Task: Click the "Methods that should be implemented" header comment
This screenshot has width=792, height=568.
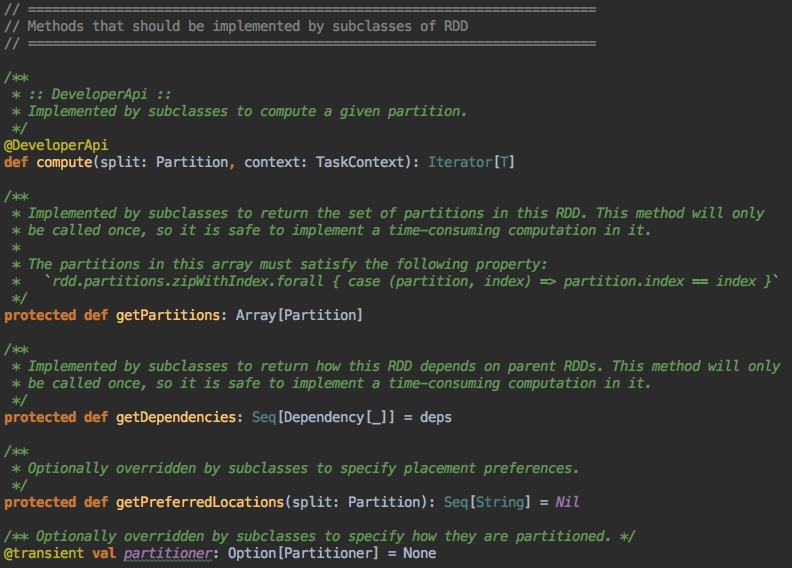Action: pos(245,26)
